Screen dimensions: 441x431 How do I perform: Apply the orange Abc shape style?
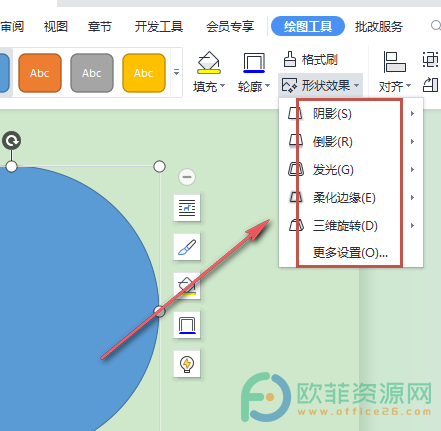coord(40,73)
